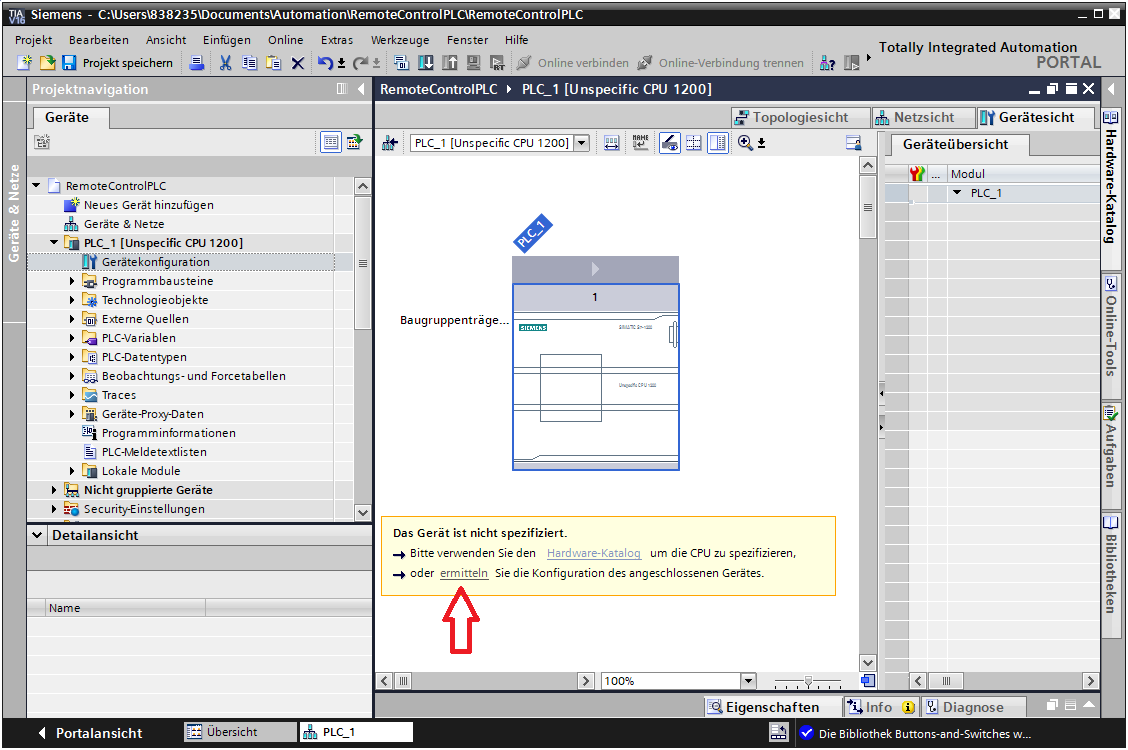Screen dimensions: 1128x750
Task: Click the show module labels icon
Action: (x=611, y=142)
